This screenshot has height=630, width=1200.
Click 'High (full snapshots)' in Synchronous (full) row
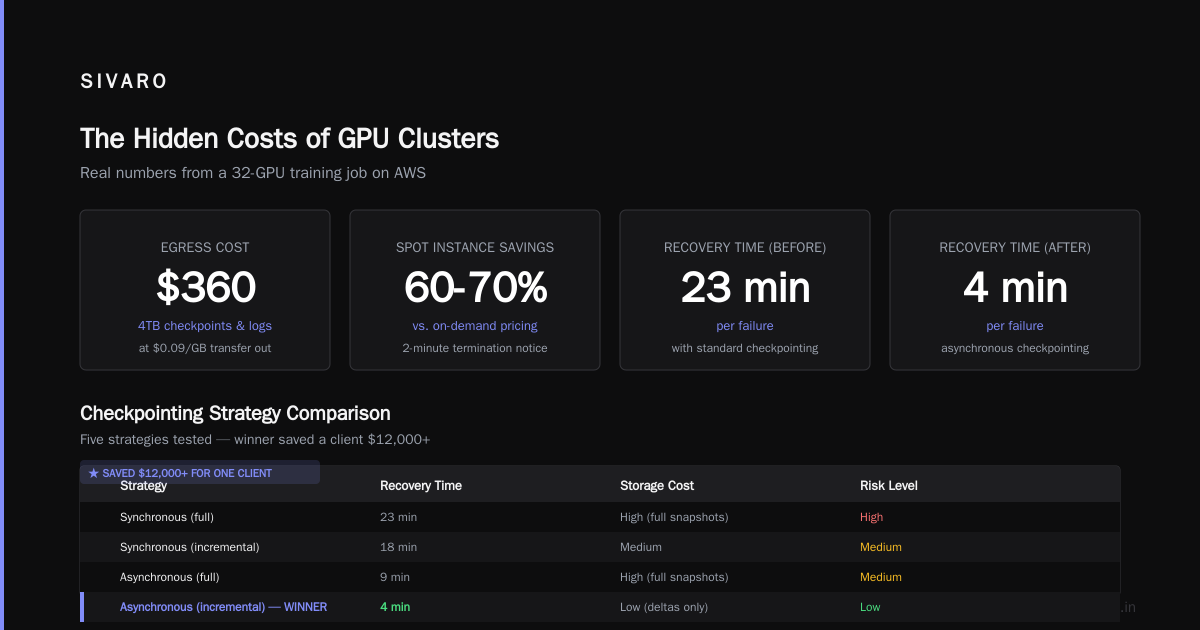674,517
